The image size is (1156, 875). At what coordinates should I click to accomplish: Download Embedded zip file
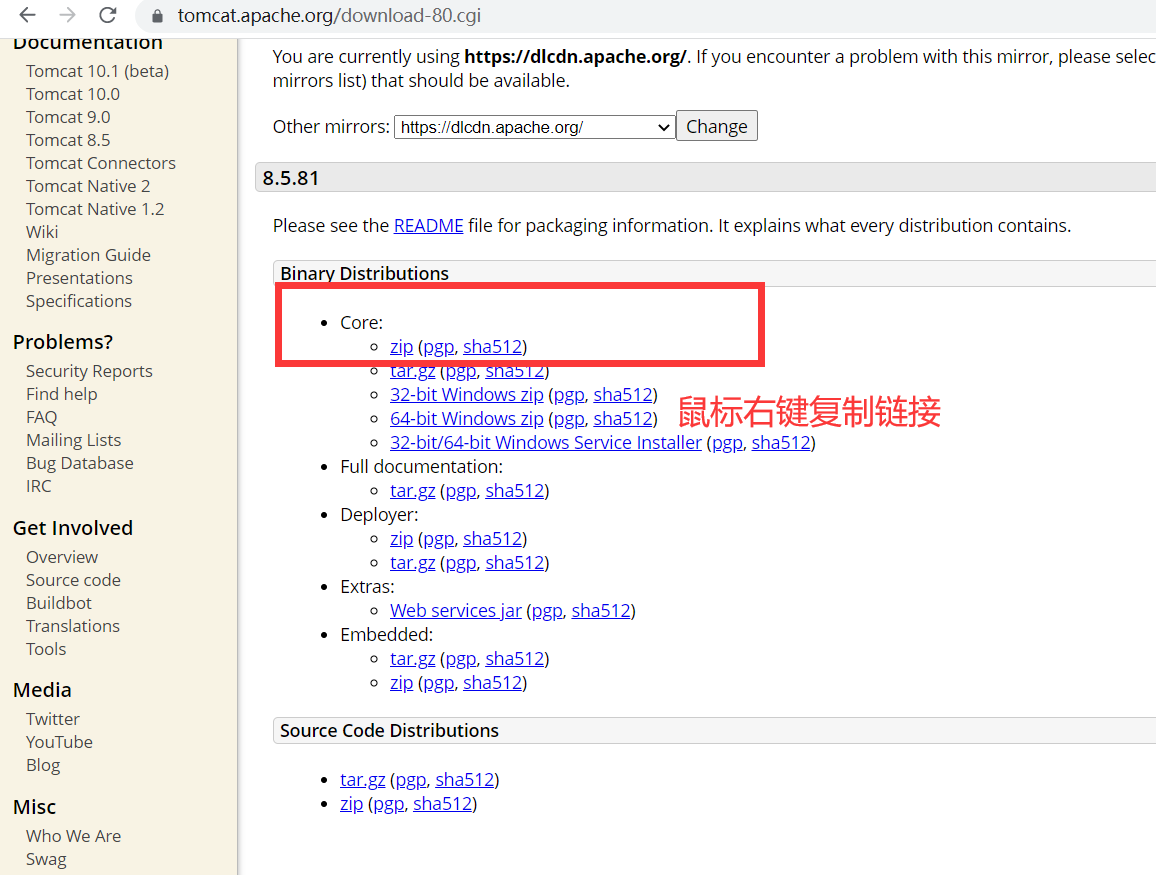[x=402, y=683]
